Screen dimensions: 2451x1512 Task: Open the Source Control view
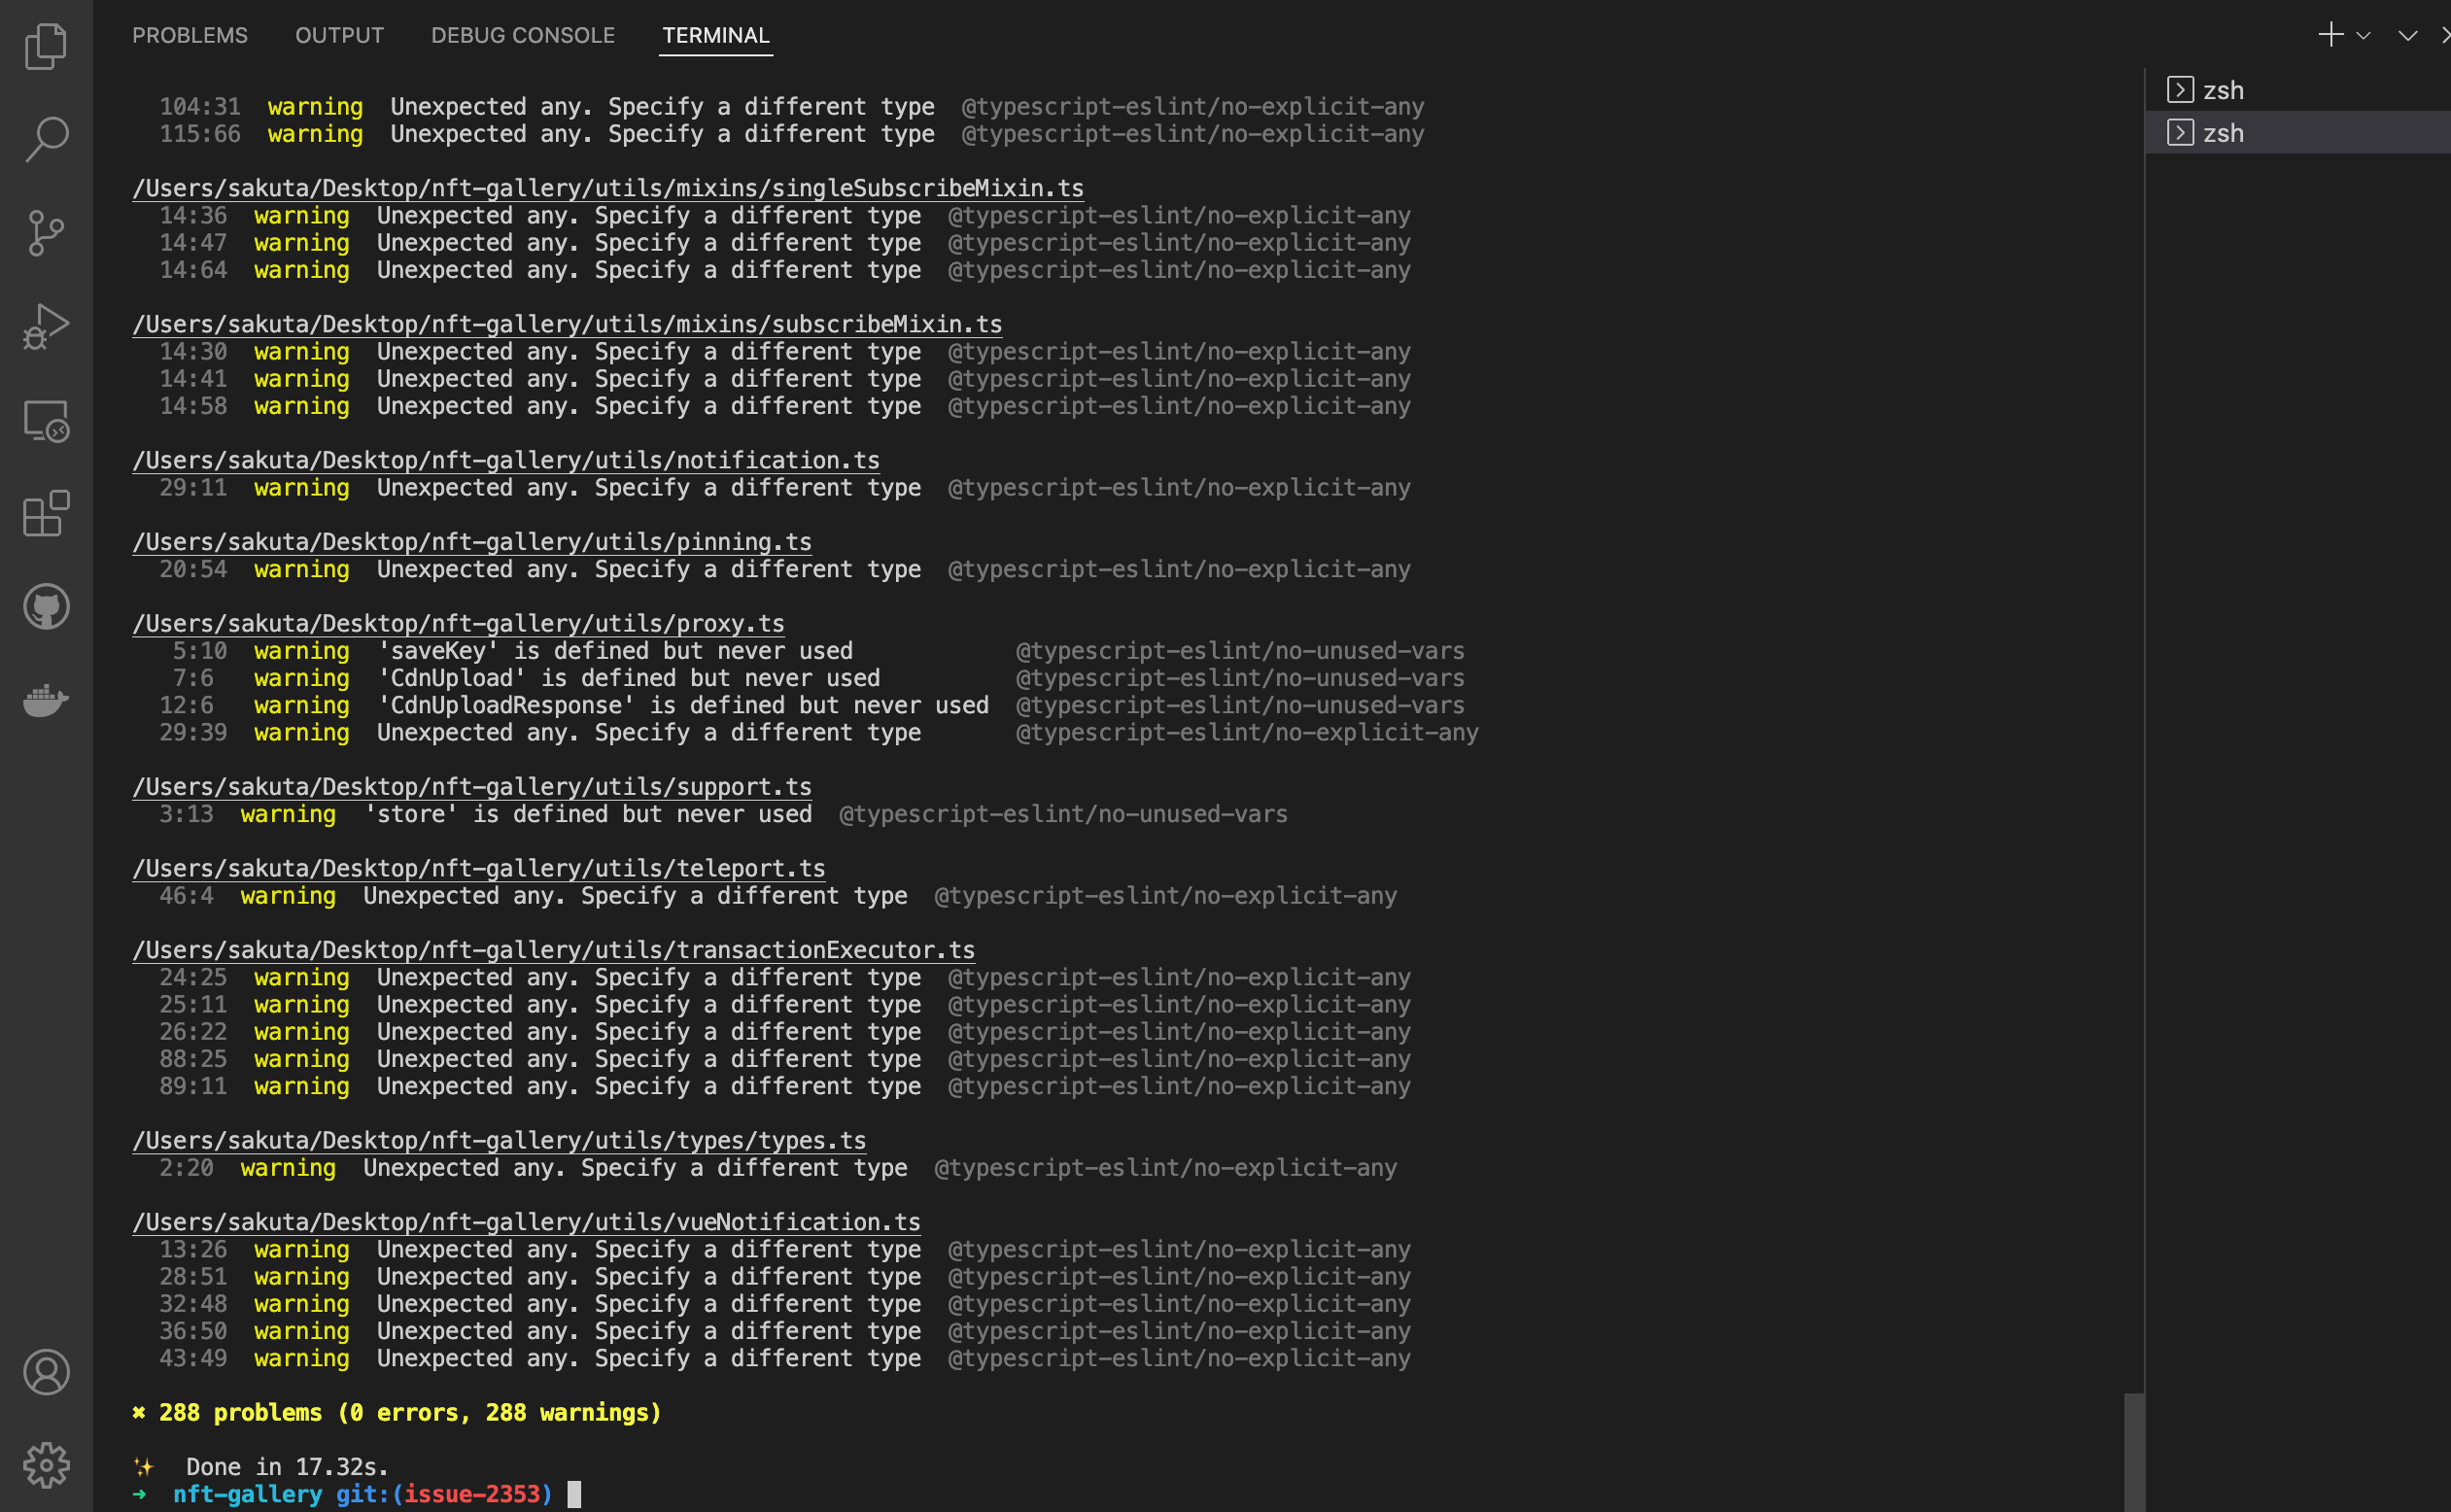click(x=46, y=233)
